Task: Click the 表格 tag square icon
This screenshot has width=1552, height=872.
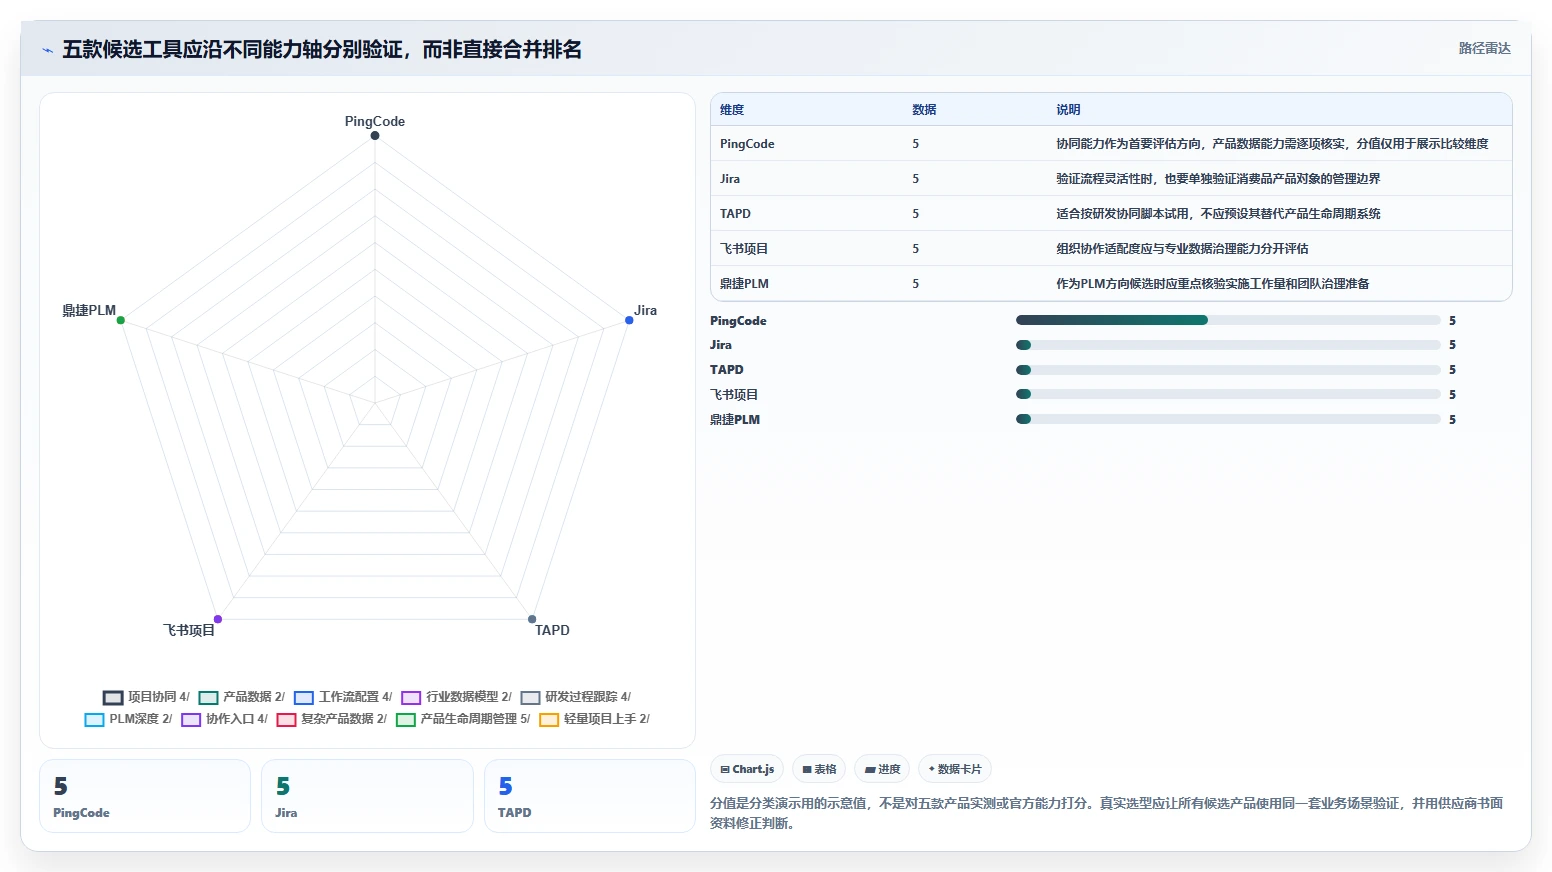Action: tap(807, 769)
